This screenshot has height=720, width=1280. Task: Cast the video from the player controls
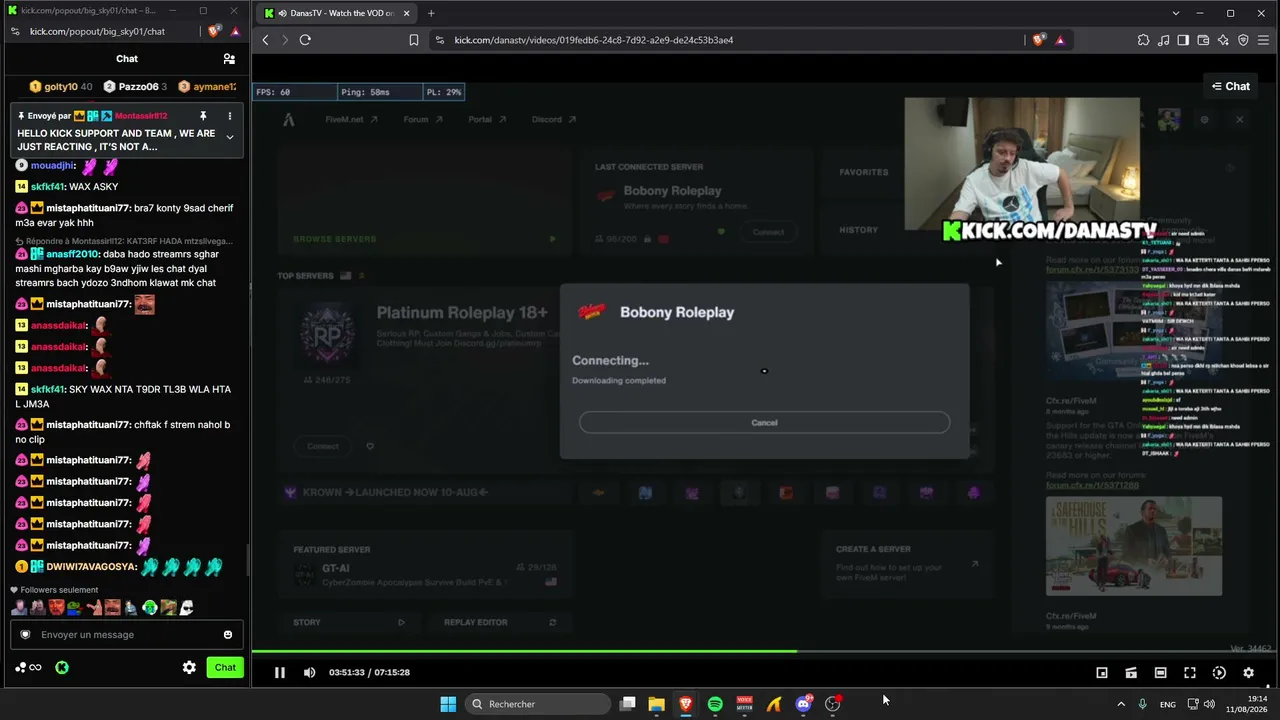point(1131,673)
